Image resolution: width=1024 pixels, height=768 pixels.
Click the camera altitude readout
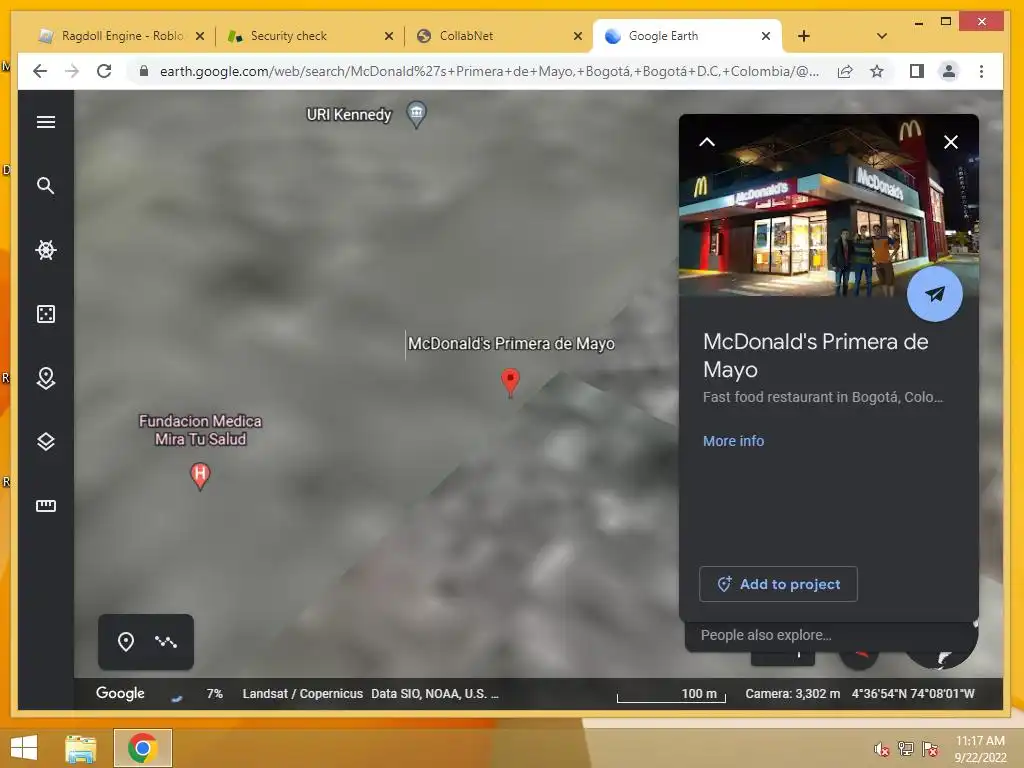793,694
